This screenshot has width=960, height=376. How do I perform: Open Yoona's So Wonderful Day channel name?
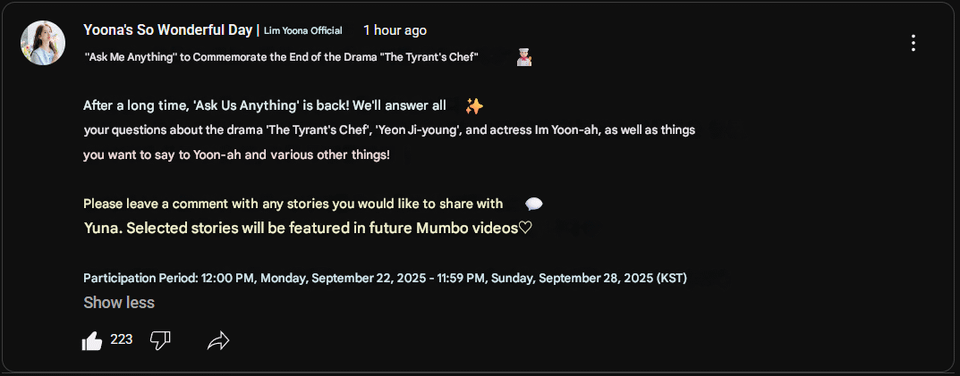point(168,30)
